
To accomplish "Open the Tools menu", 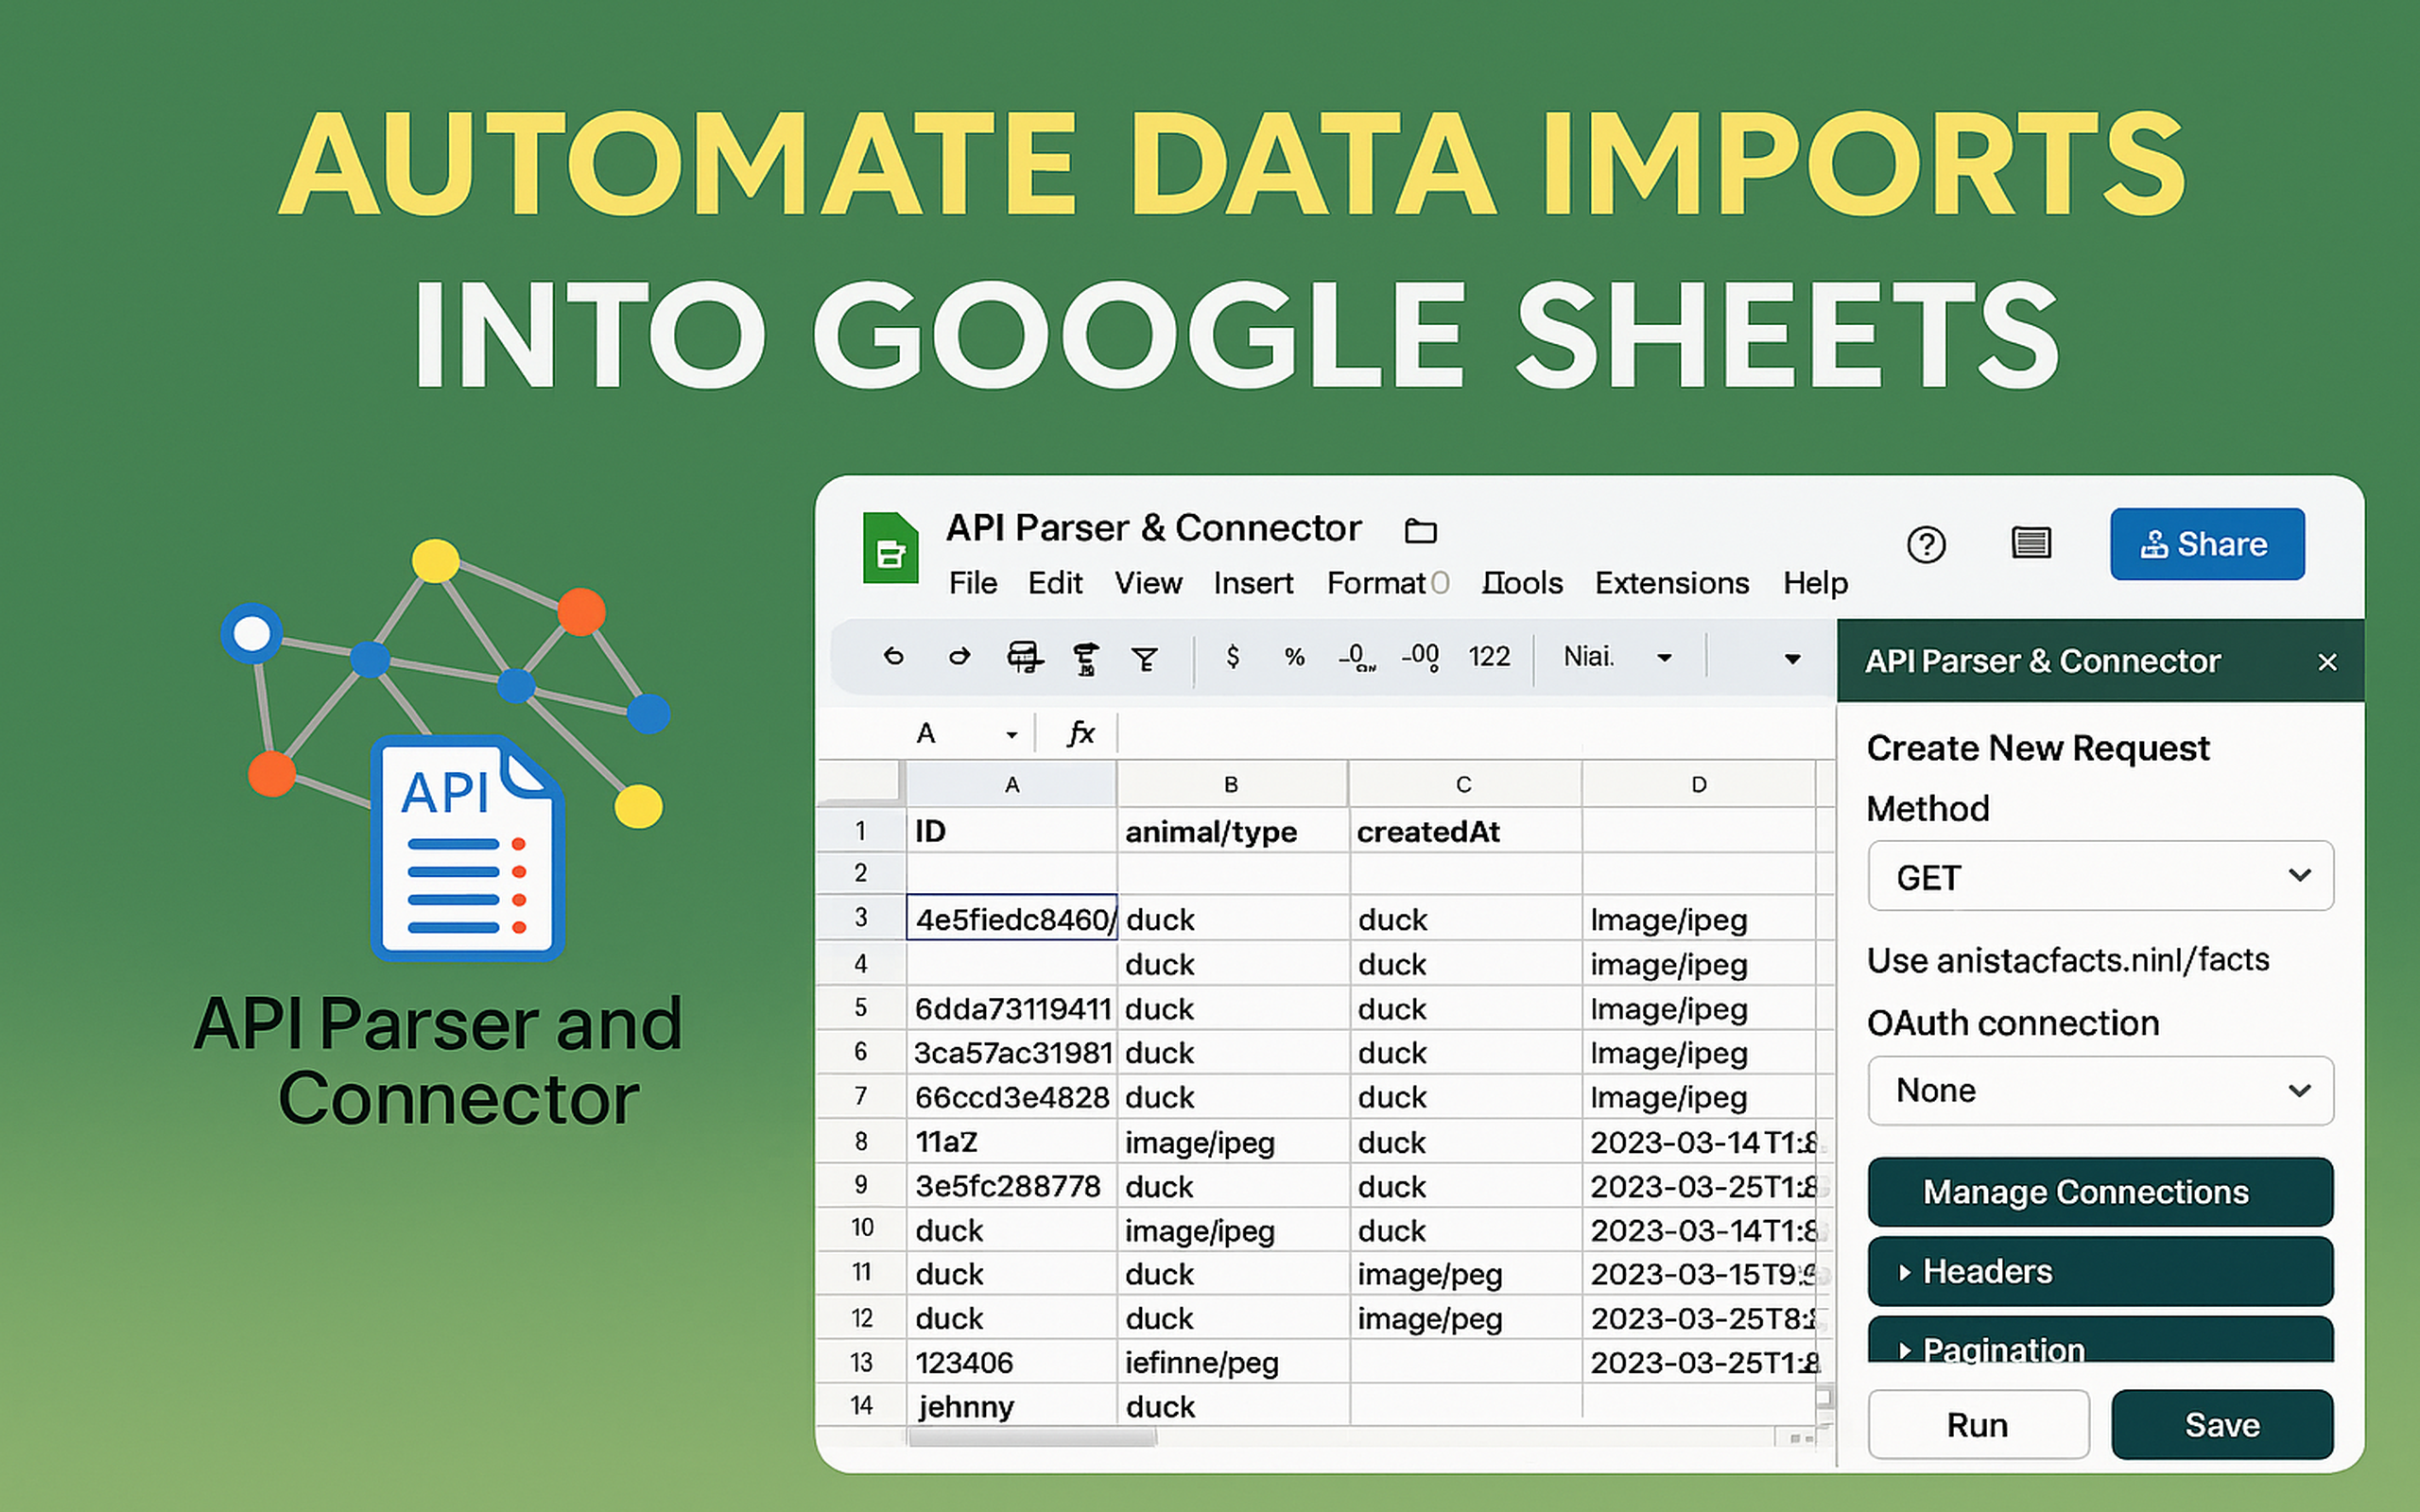I will [1522, 583].
